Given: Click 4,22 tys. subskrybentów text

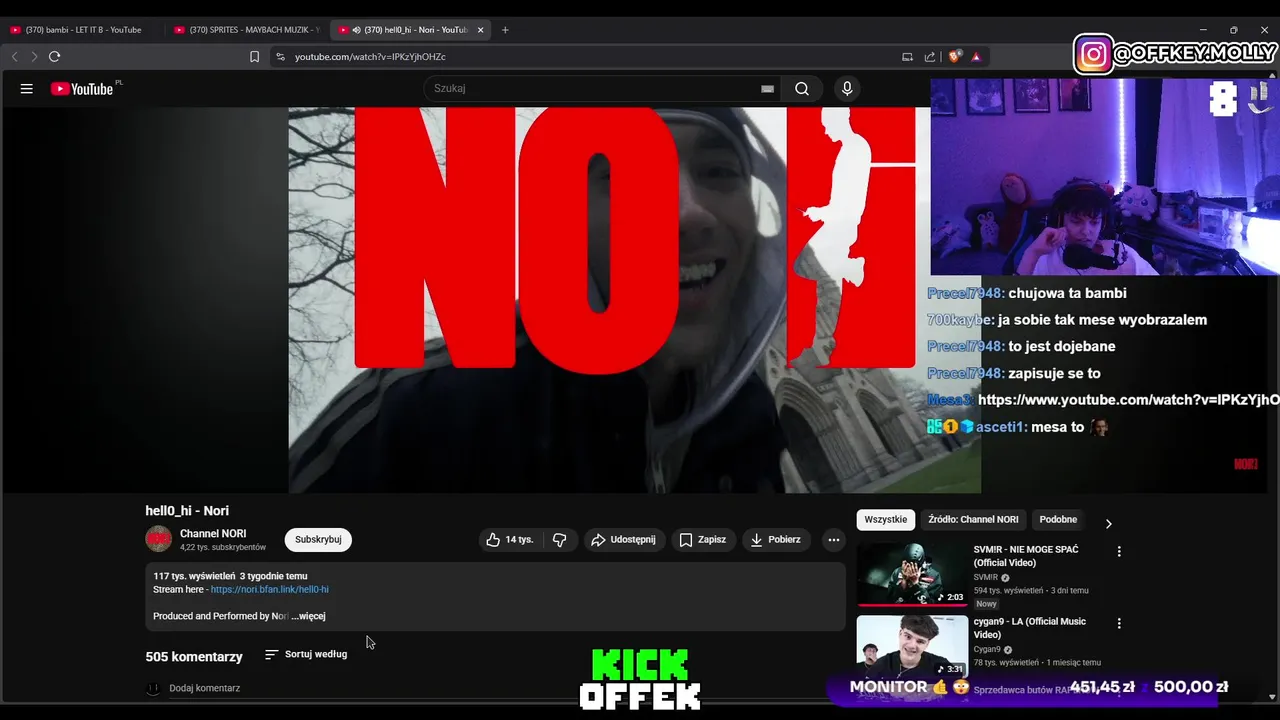Looking at the screenshot, I should (x=223, y=548).
